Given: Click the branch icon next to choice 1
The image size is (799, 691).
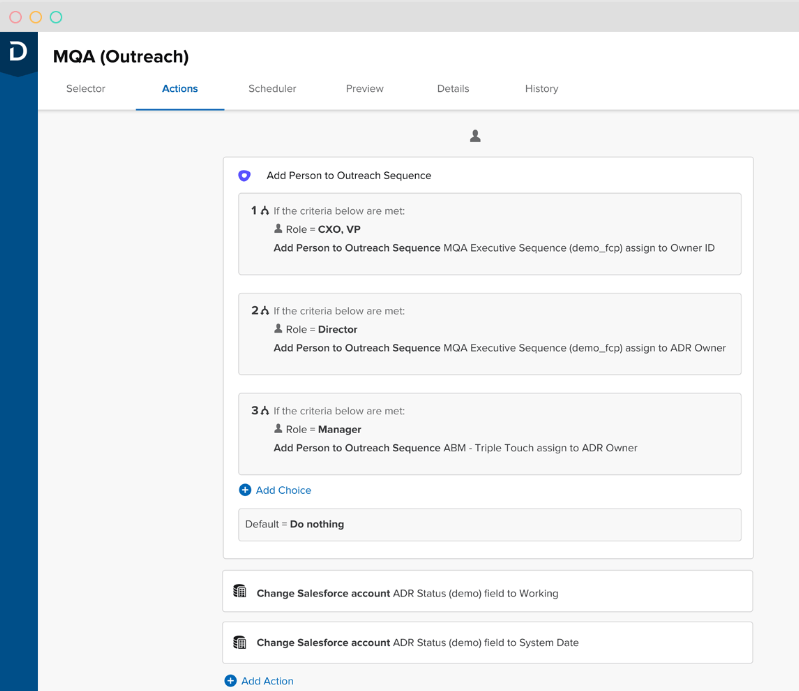Looking at the screenshot, I should coord(264,210).
